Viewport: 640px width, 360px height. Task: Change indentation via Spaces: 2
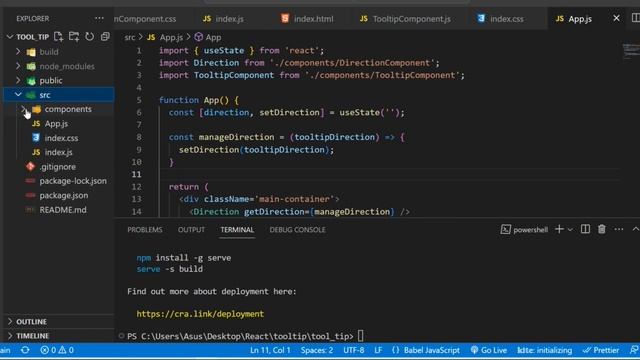pos(317,350)
